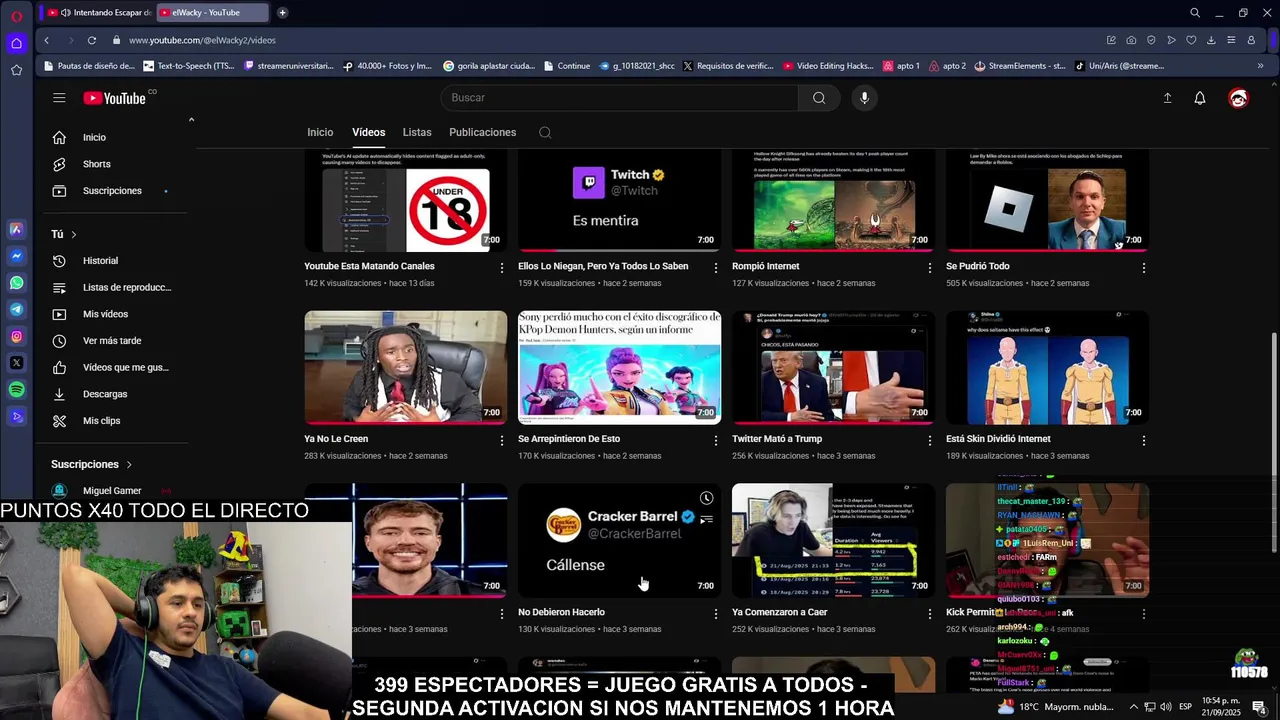Open Telegram in Opera sidebar
Viewport: 1280px width, 720px height.
pos(16,310)
